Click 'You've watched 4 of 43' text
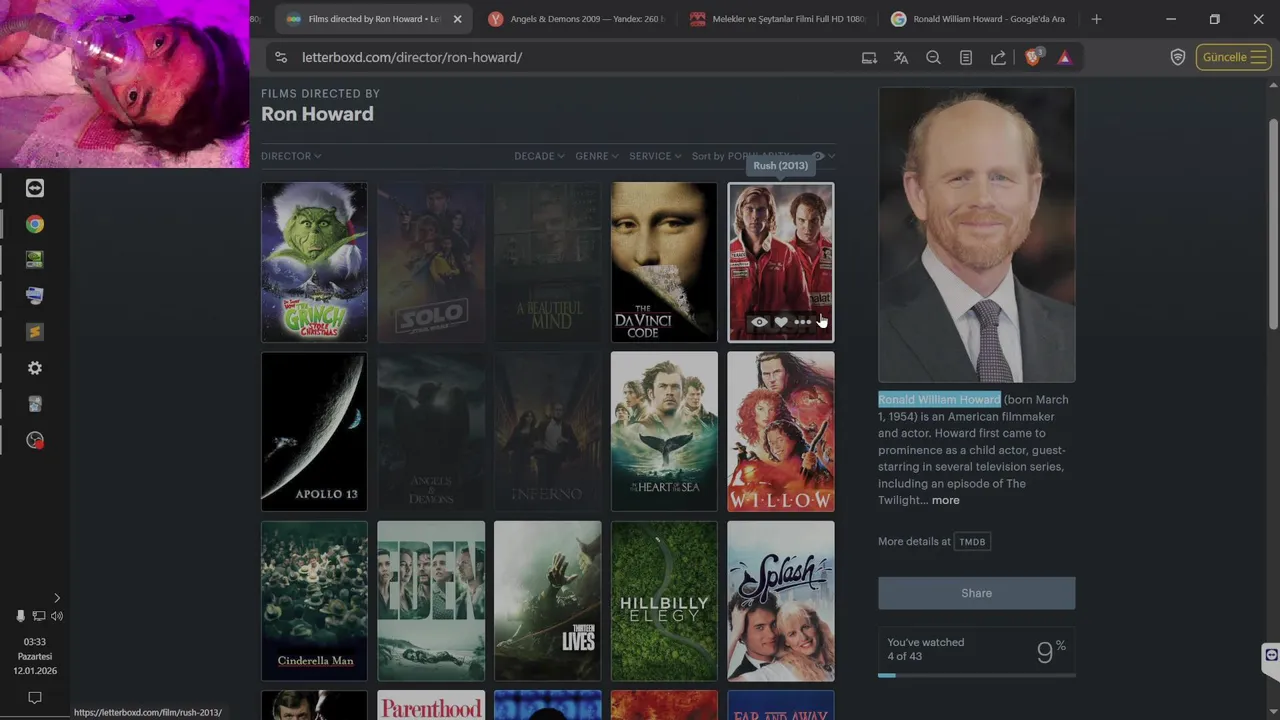The height and width of the screenshot is (720, 1280). pos(926,649)
